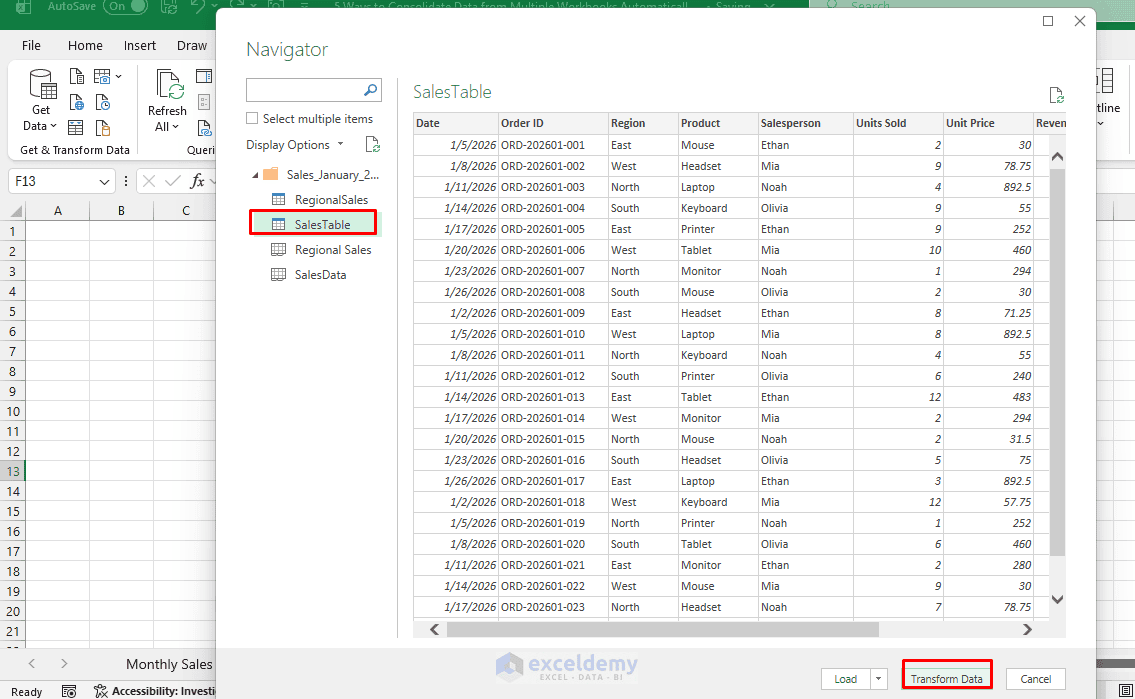Viewport: 1135px width, 699px height.
Task: Open the Display Options dropdown
Action: [x=295, y=145]
